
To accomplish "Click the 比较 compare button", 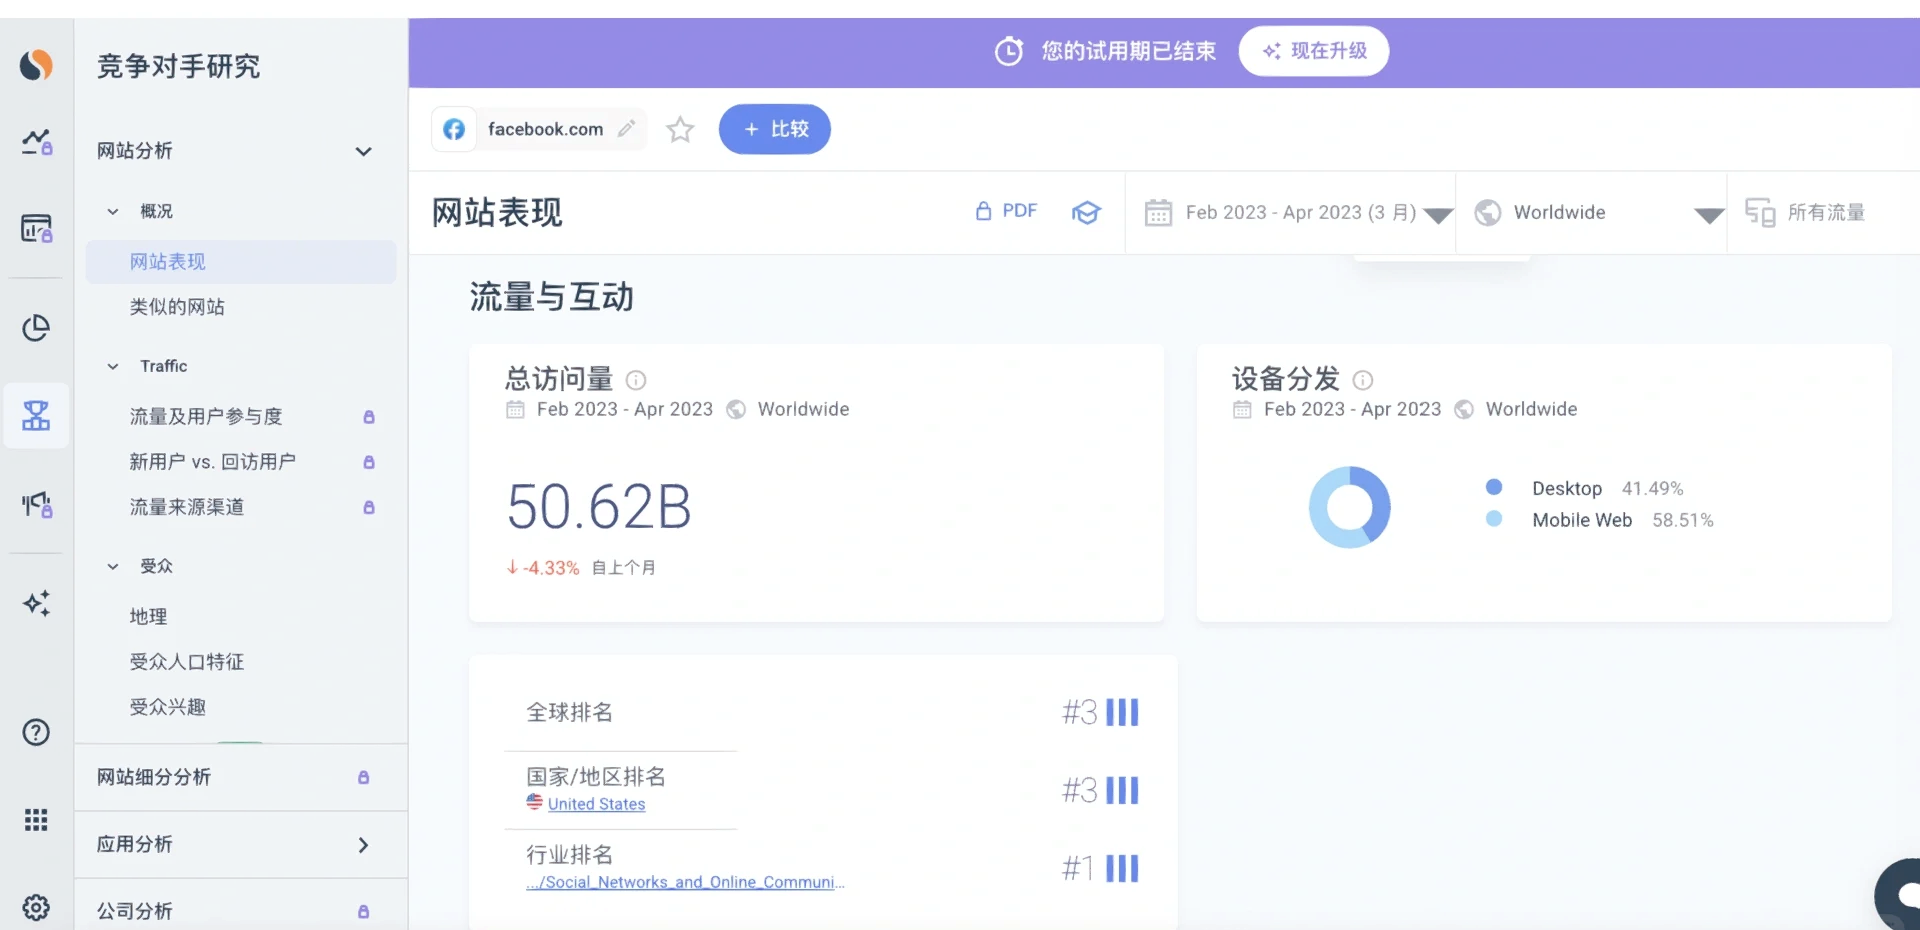I will [775, 129].
